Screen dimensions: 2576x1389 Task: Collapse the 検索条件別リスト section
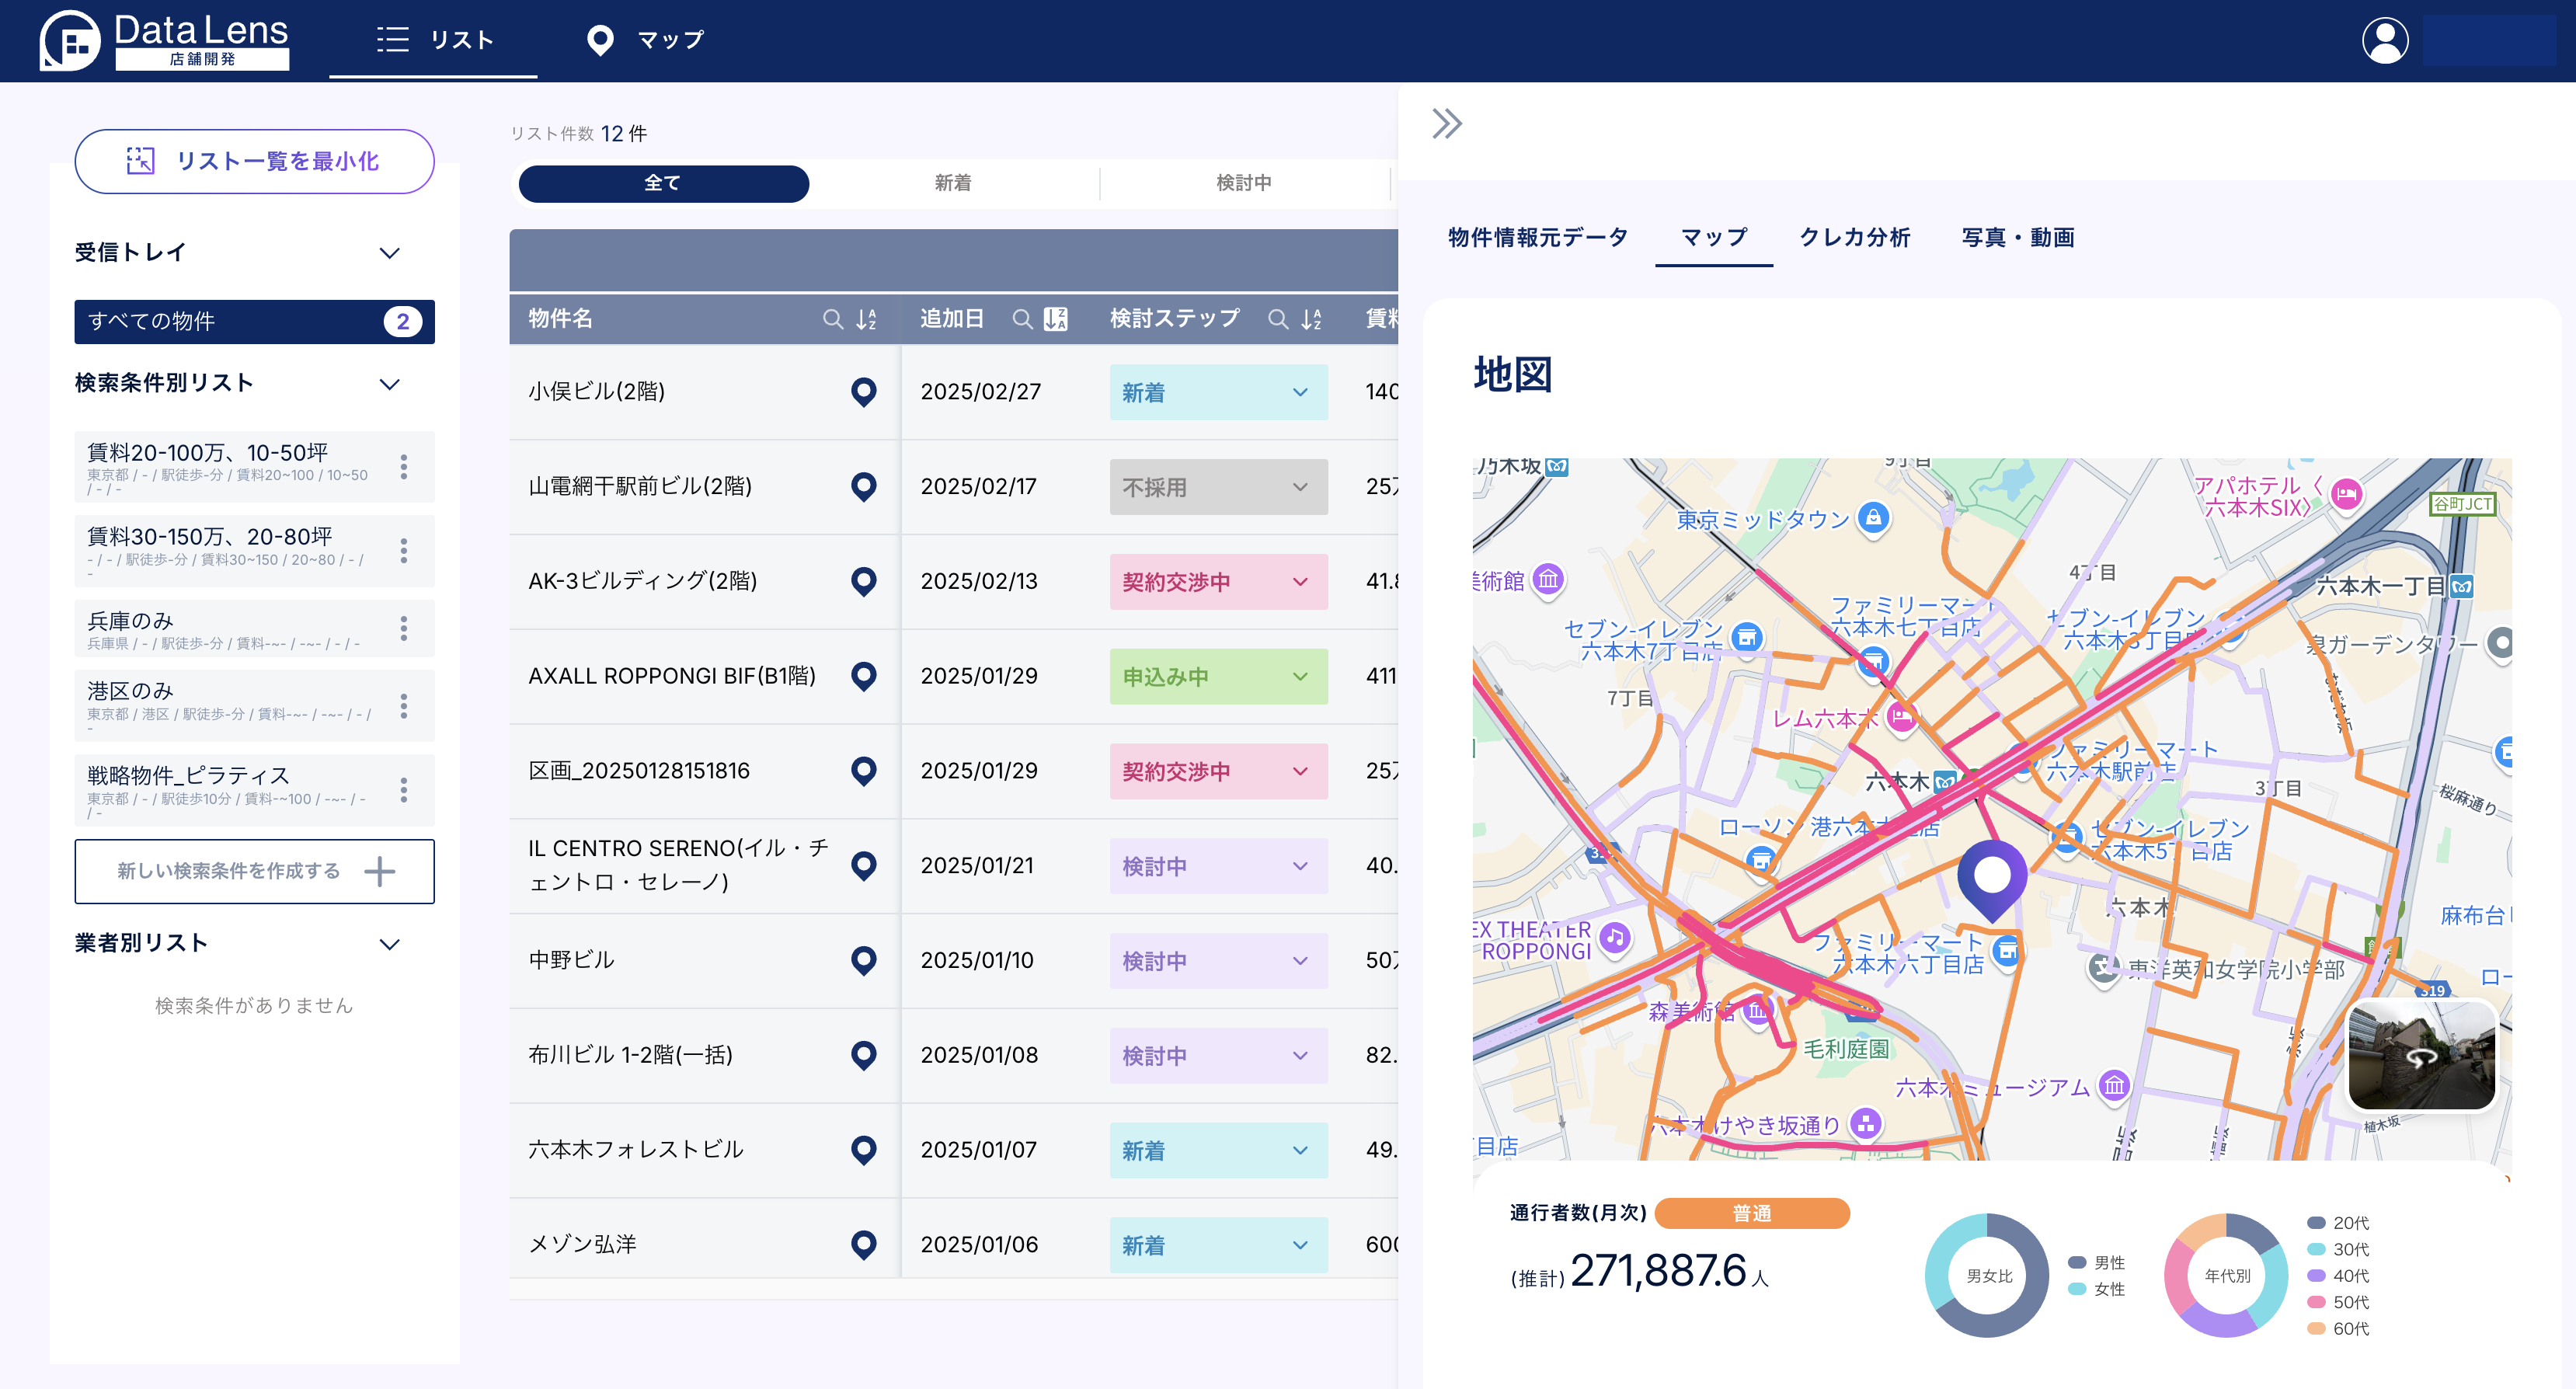click(x=390, y=384)
